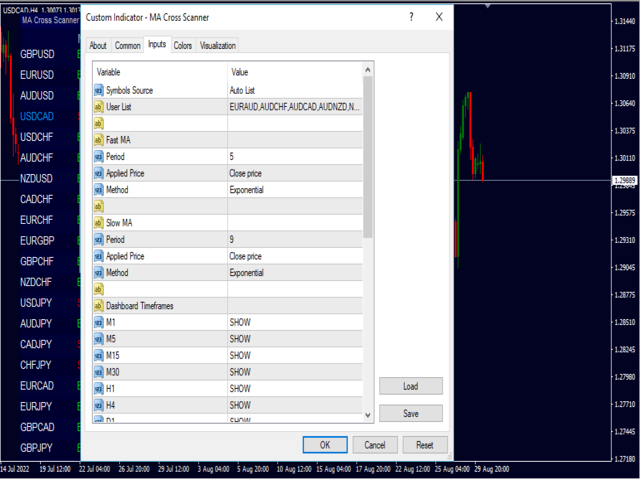
Task: Select GBPCHF in the MA Cross Scanner list
Action: pos(37,261)
